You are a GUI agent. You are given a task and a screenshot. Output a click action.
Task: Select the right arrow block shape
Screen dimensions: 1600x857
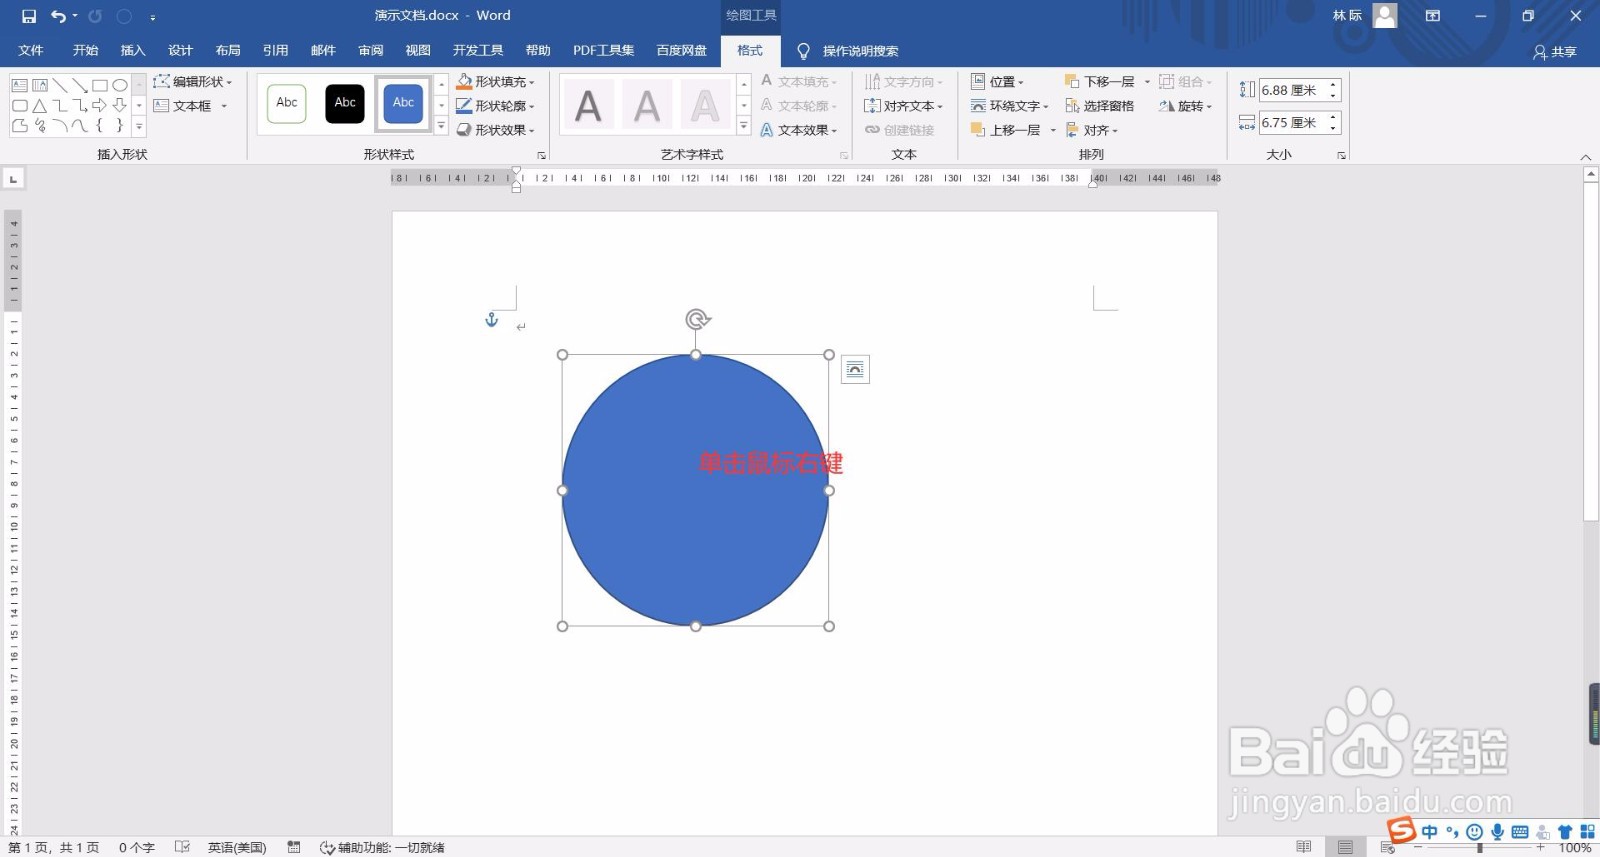click(100, 105)
